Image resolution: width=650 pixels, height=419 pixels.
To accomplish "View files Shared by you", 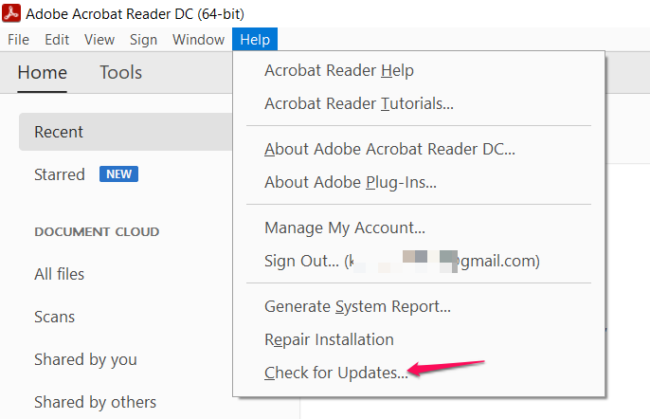I will (x=85, y=359).
